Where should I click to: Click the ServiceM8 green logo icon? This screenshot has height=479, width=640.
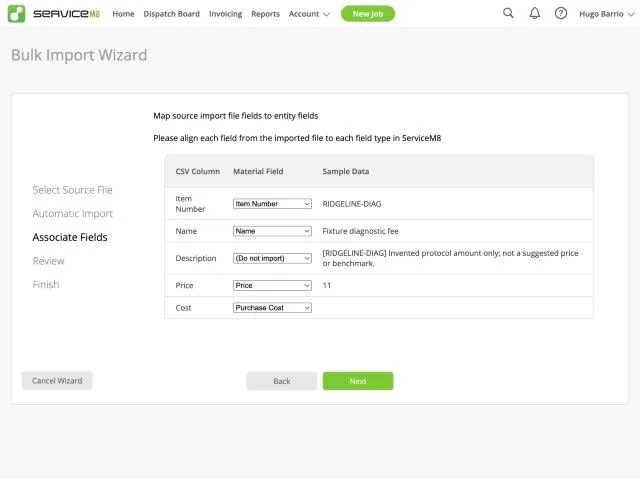tap(16, 14)
